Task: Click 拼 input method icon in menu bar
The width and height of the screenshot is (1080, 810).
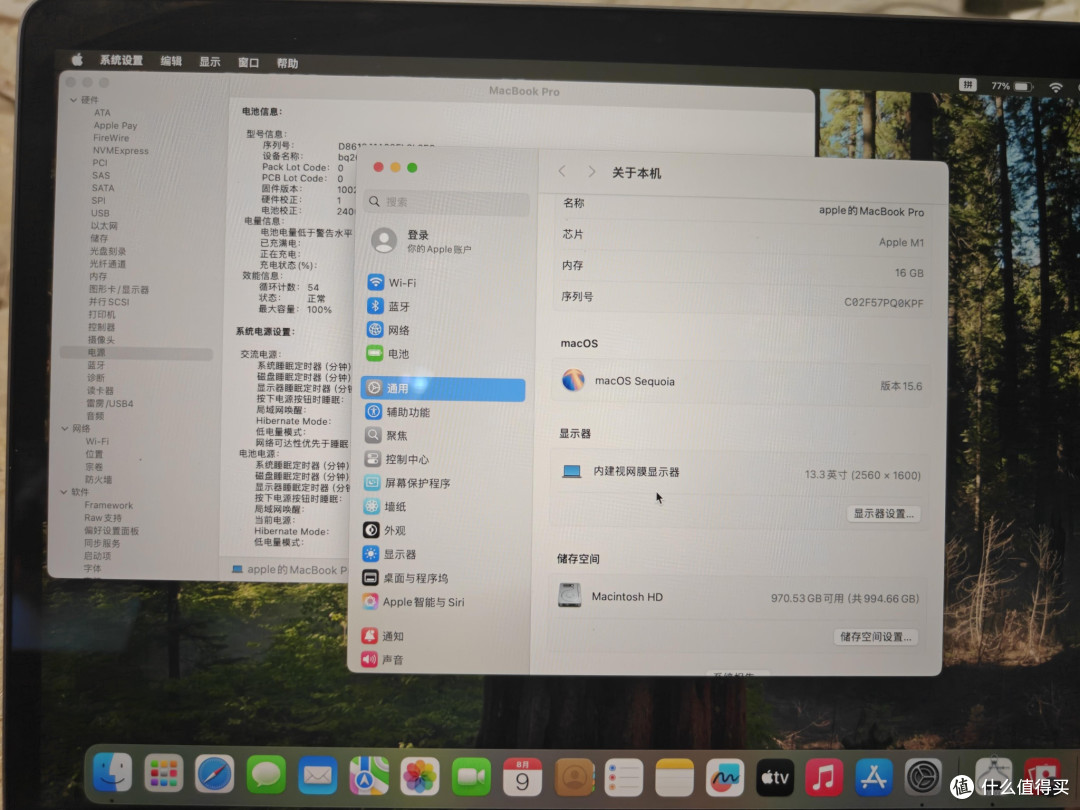Action: pyautogui.click(x=968, y=85)
